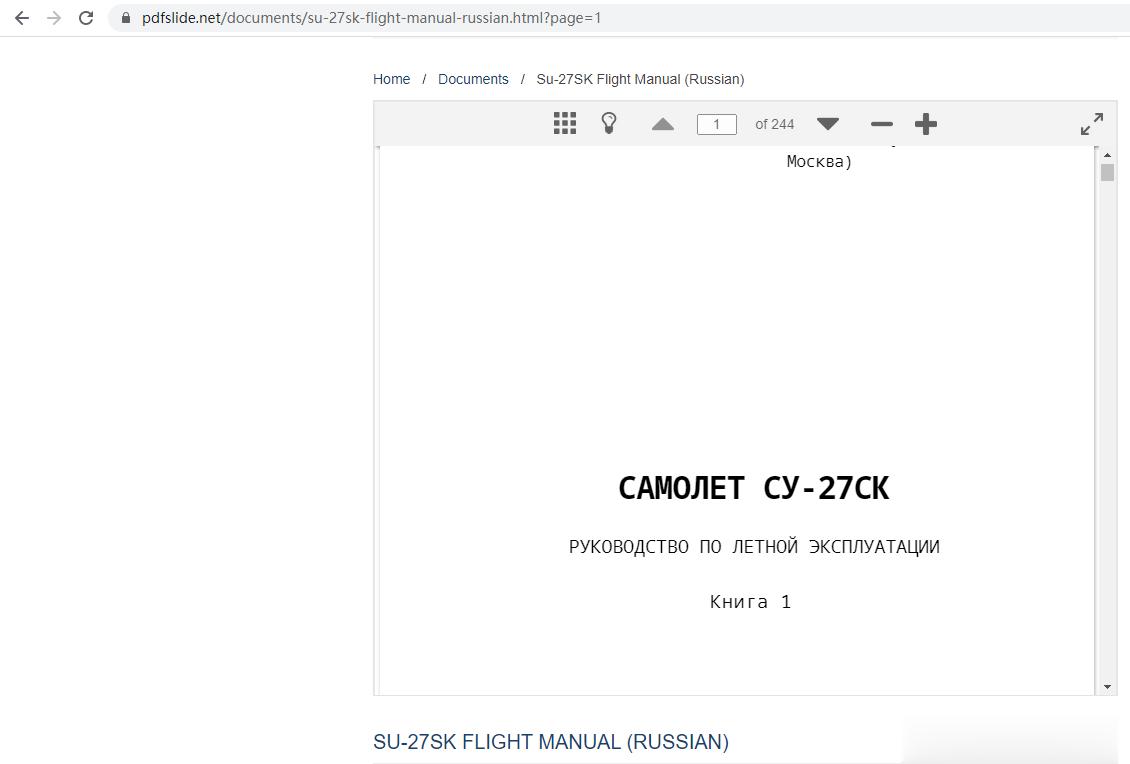Reload the page with the refresh icon
The width and height of the screenshot is (1130, 764).
[x=86, y=18]
